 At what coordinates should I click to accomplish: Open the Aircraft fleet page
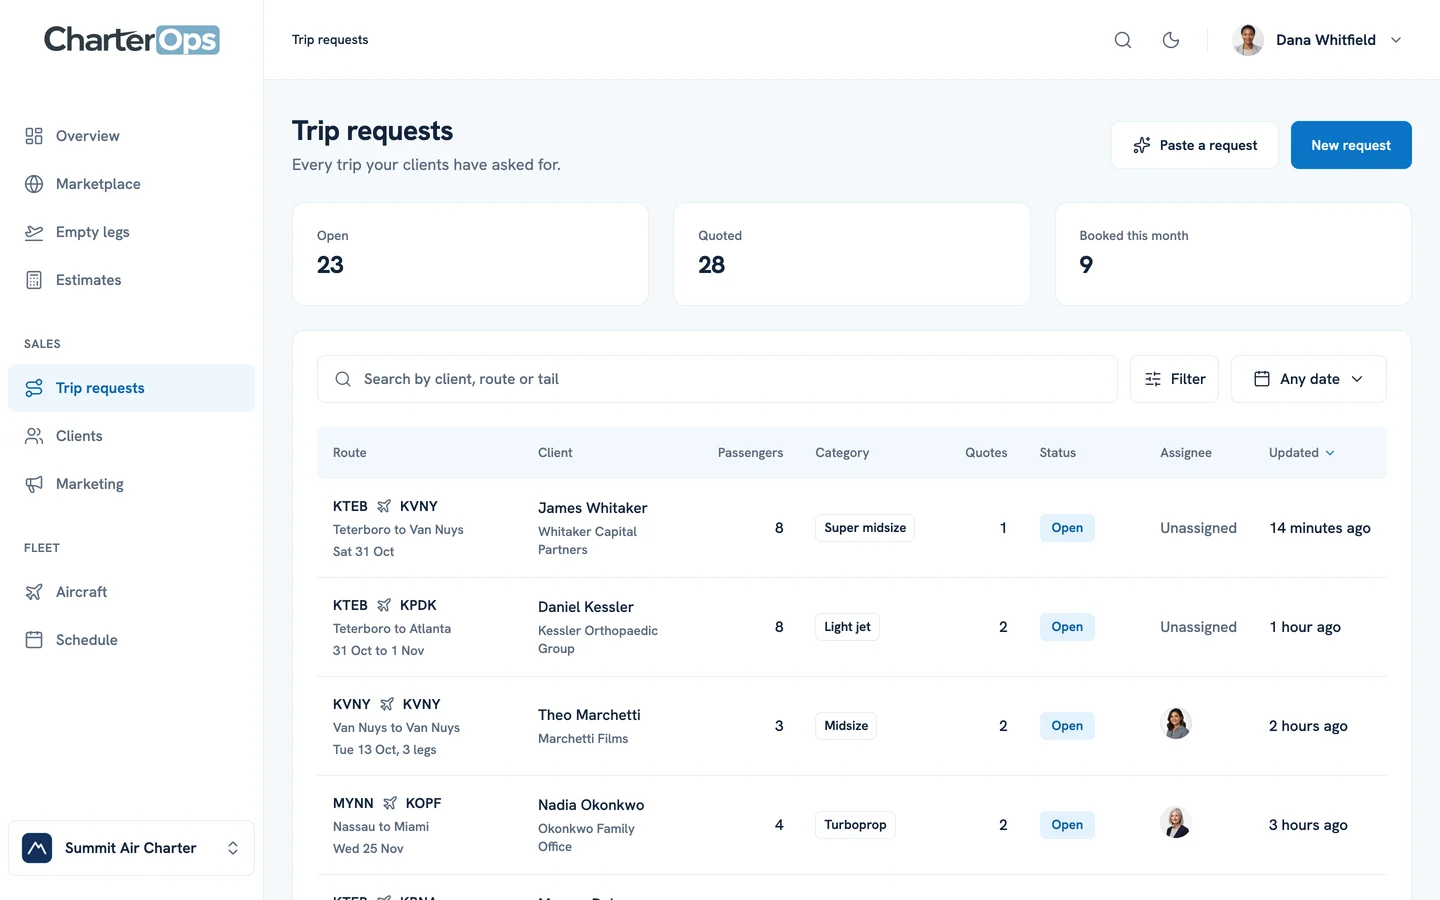tap(131, 592)
